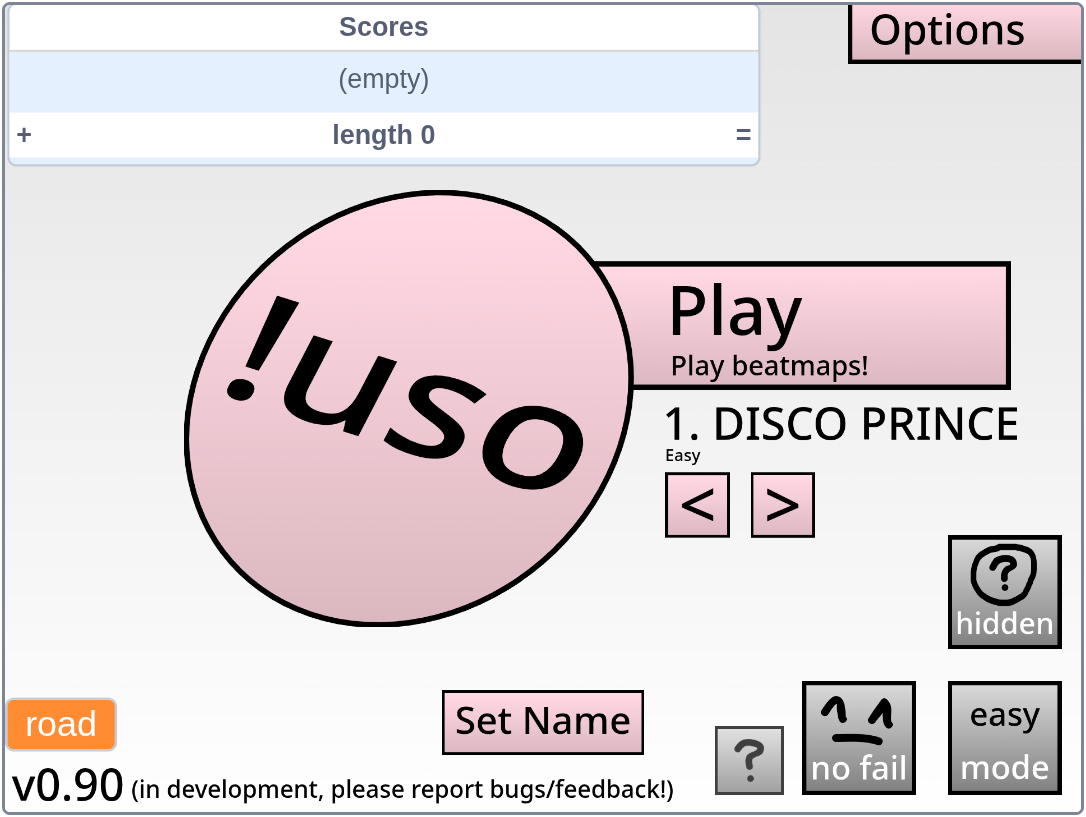Toggle the hidden mod button
1086x817 pixels.
coord(1004,592)
